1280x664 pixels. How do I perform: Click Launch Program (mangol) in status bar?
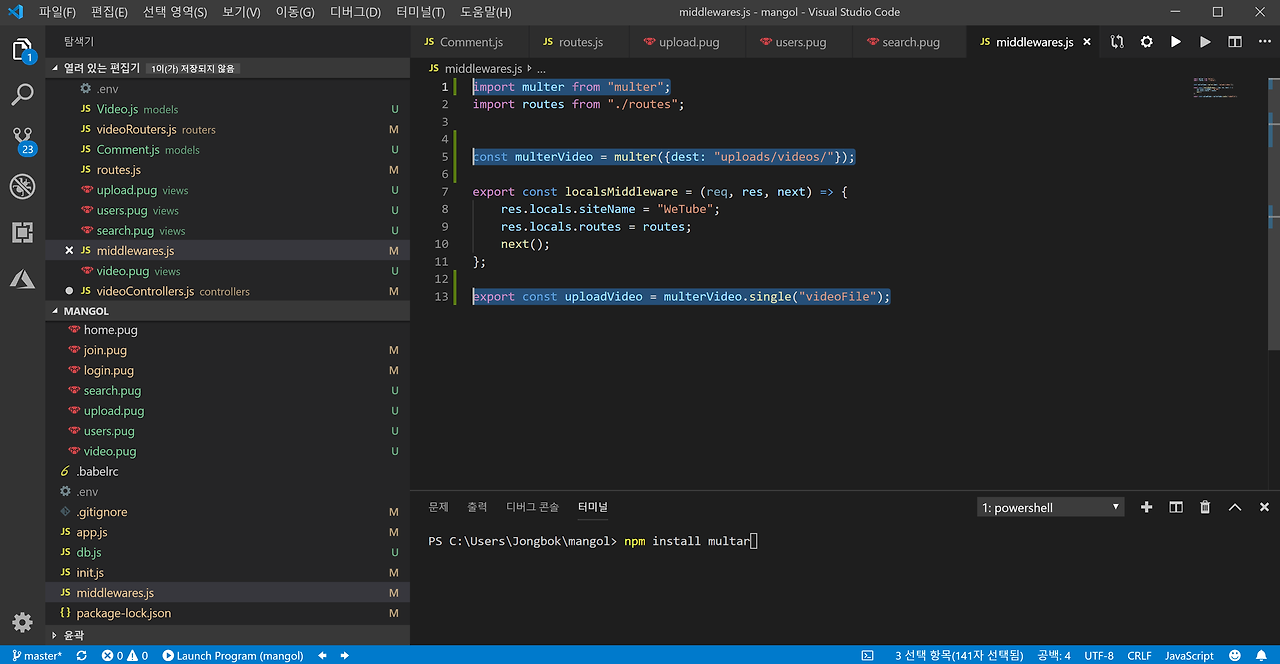232,656
